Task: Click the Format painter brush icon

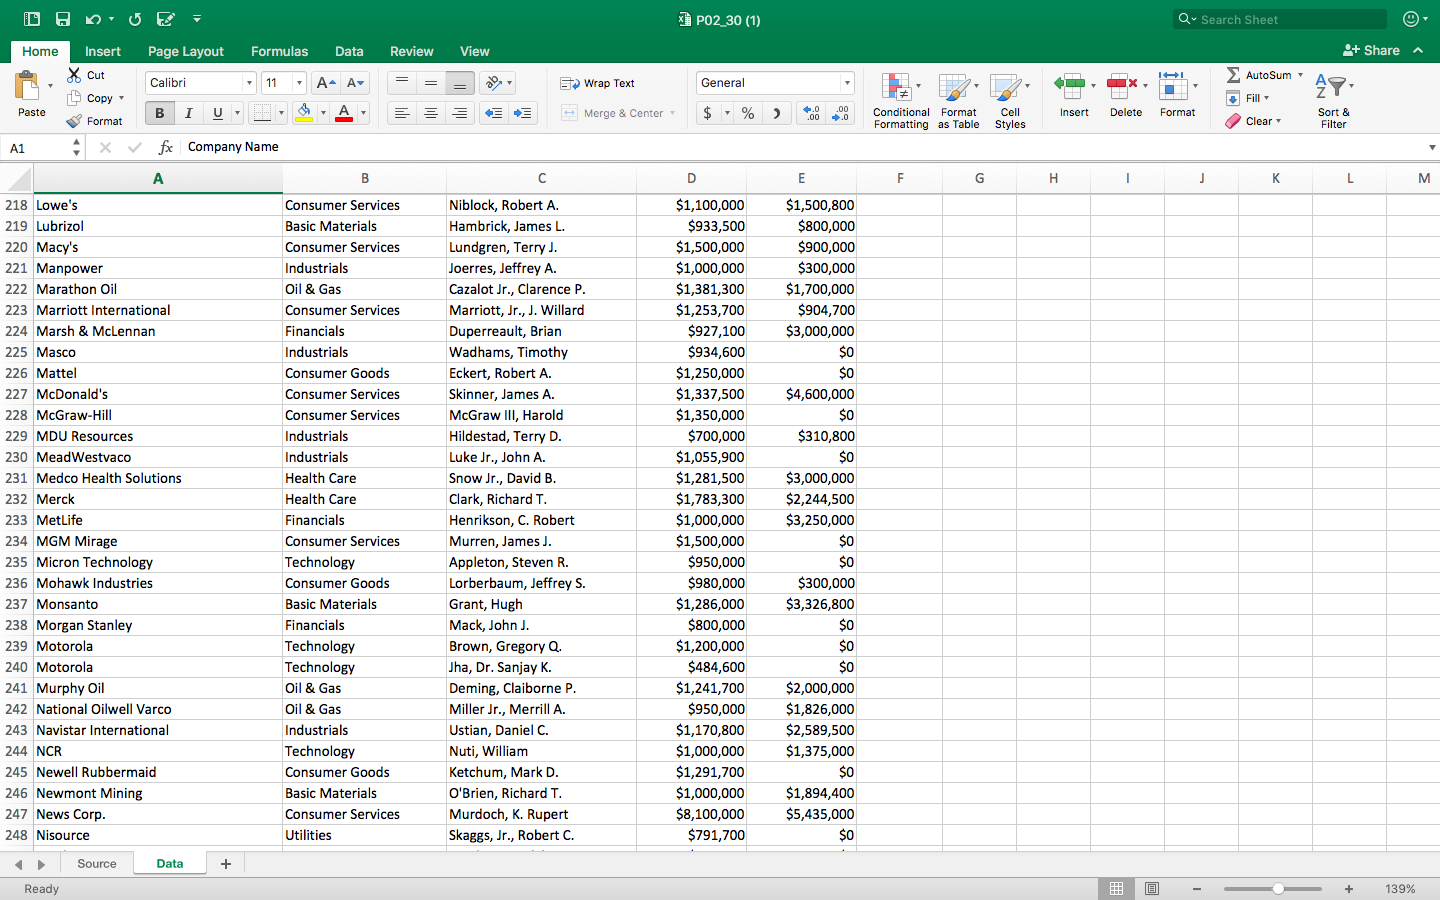Action: (74, 121)
